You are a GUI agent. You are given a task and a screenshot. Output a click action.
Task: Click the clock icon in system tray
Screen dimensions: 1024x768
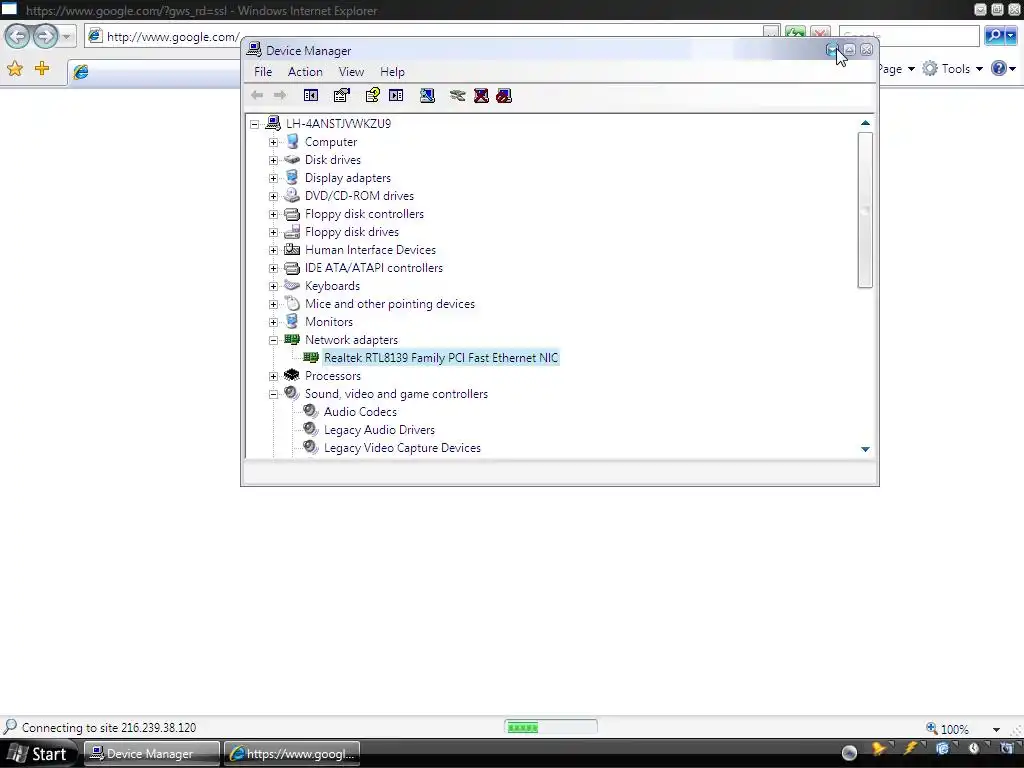973,749
